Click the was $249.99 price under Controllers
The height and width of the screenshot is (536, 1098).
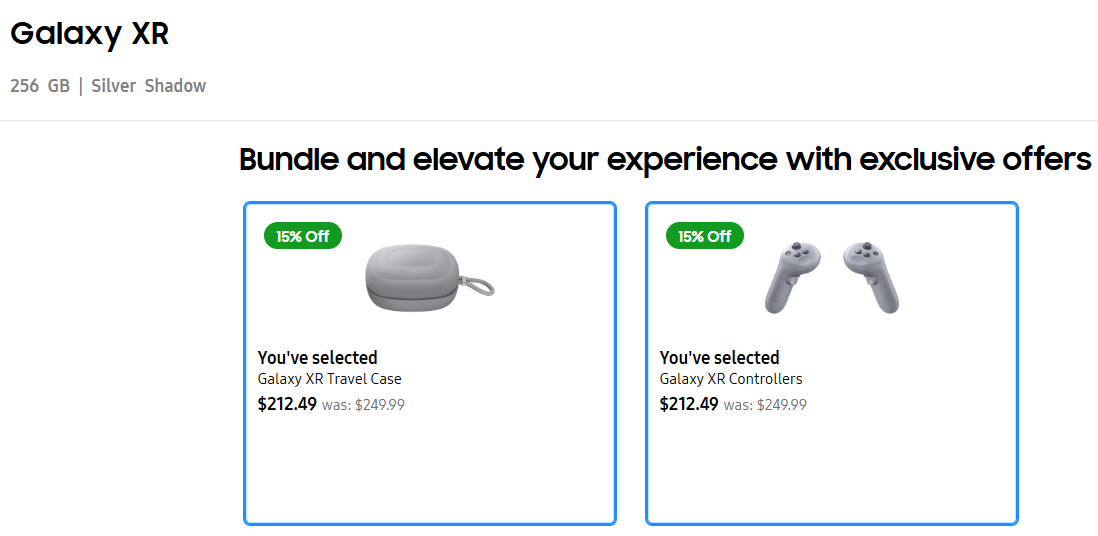[766, 405]
